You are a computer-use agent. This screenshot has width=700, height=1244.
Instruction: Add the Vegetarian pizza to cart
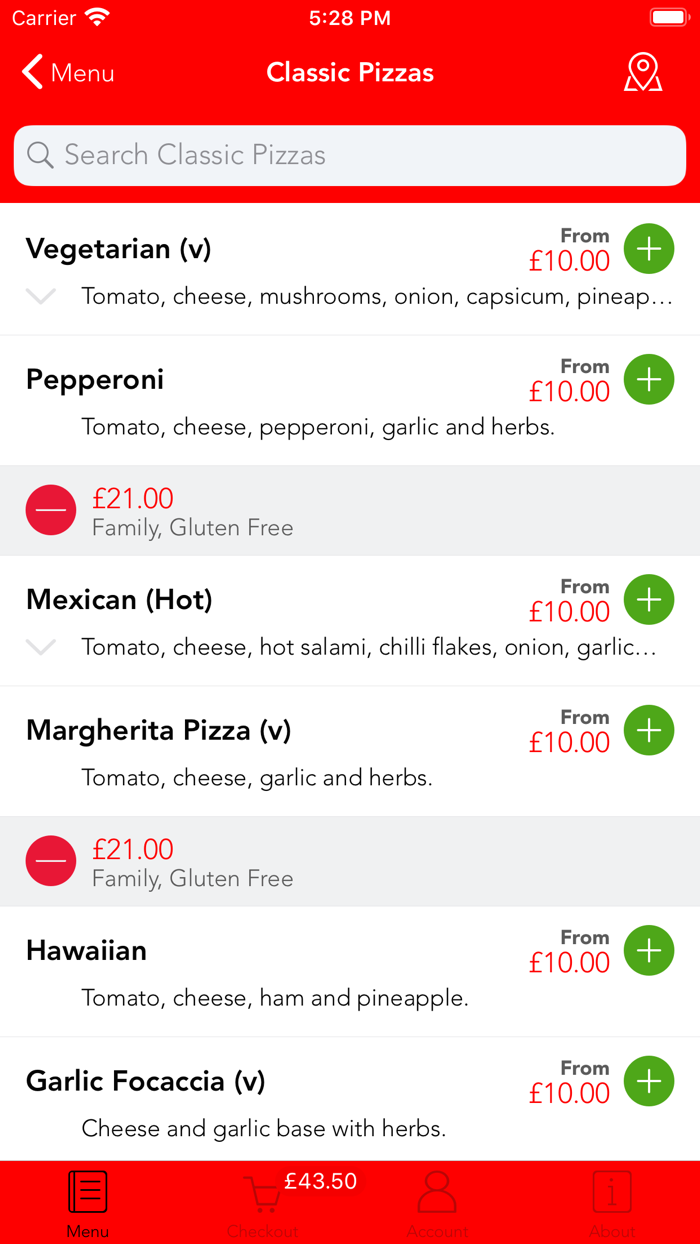pos(648,248)
